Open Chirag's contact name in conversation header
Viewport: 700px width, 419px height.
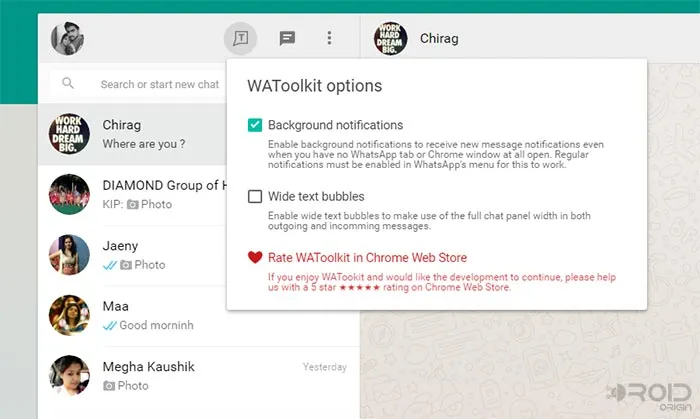point(439,39)
